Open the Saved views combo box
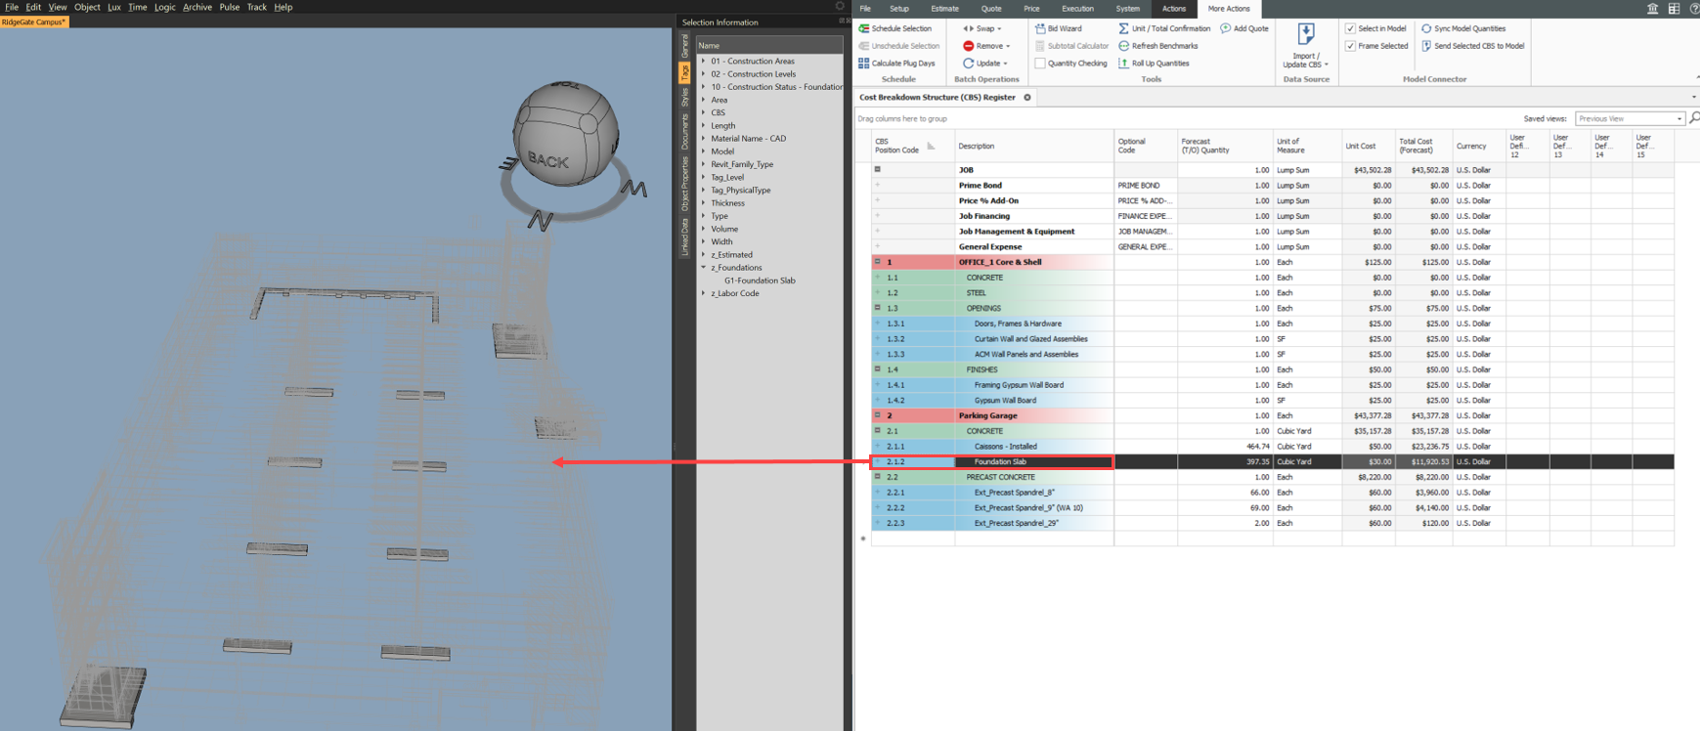The height and width of the screenshot is (731, 1700). [1629, 119]
